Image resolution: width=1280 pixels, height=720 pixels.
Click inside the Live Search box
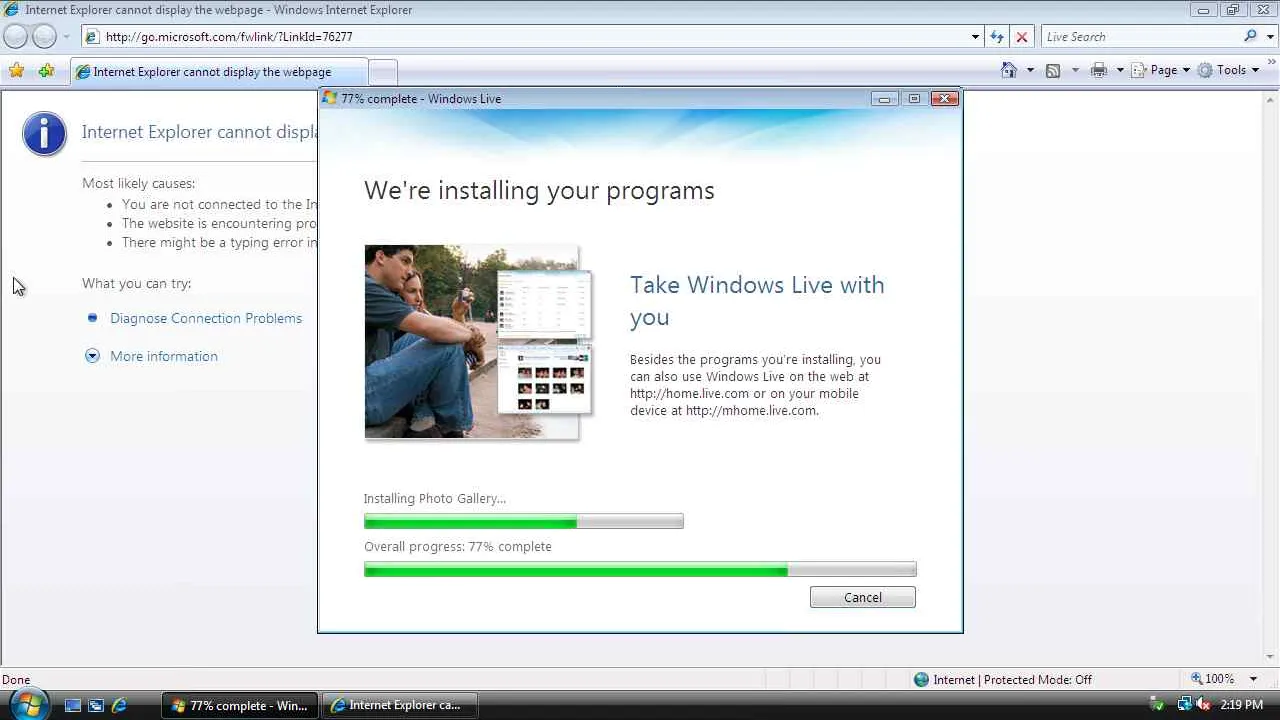[x=1139, y=37]
